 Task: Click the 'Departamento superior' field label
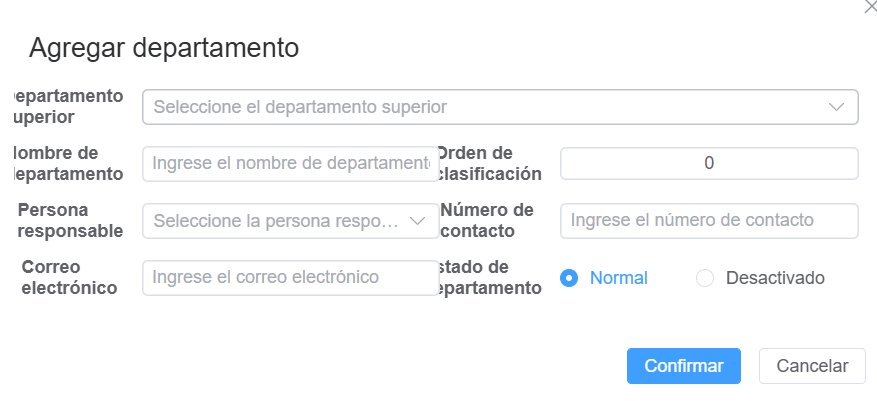click(x=68, y=107)
